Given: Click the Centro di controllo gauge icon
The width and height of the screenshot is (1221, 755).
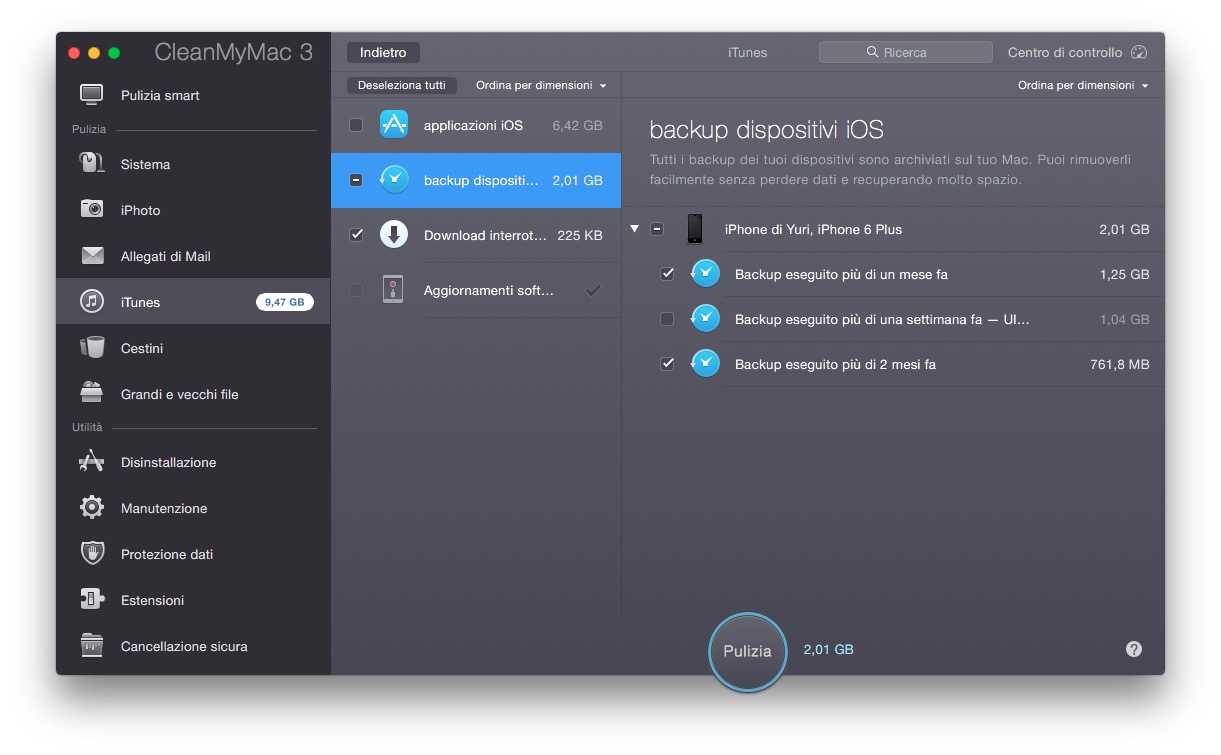Looking at the screenshot, I should click(1139, 52).
